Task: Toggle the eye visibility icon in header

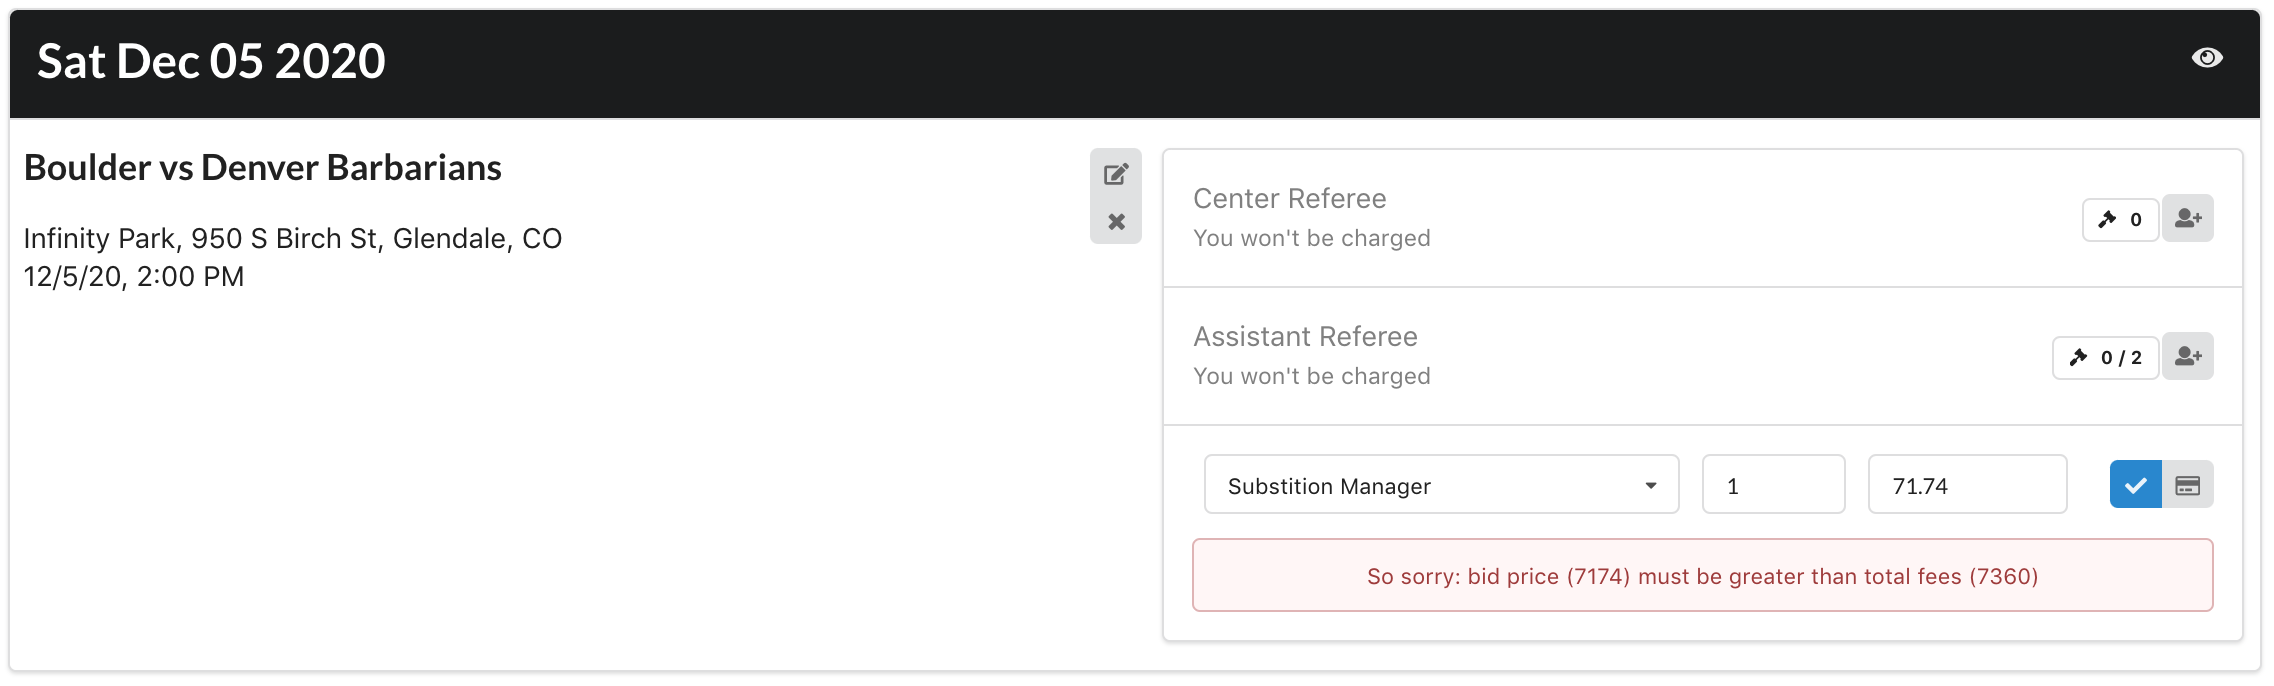Action: tap(2206, 58)
